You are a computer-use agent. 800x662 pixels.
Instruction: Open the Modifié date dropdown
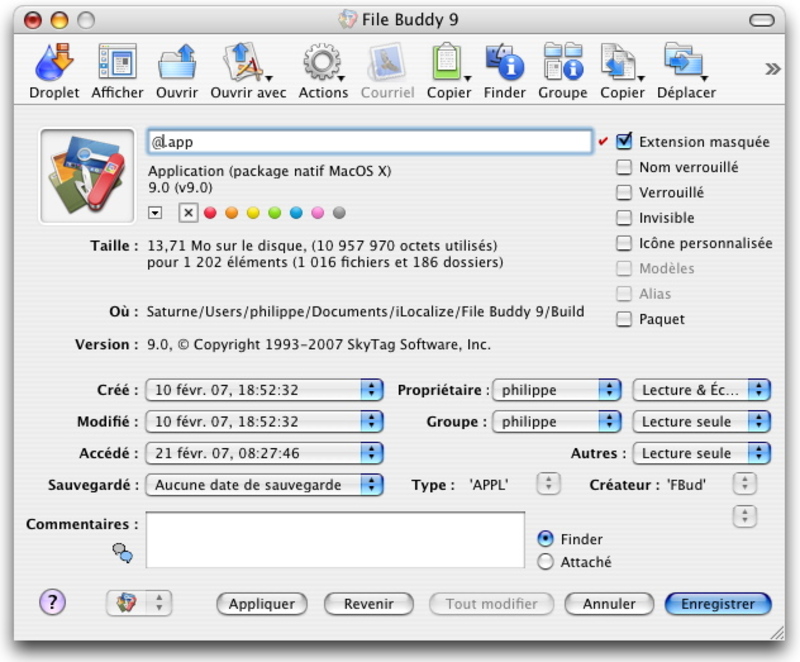click(264, 422)
